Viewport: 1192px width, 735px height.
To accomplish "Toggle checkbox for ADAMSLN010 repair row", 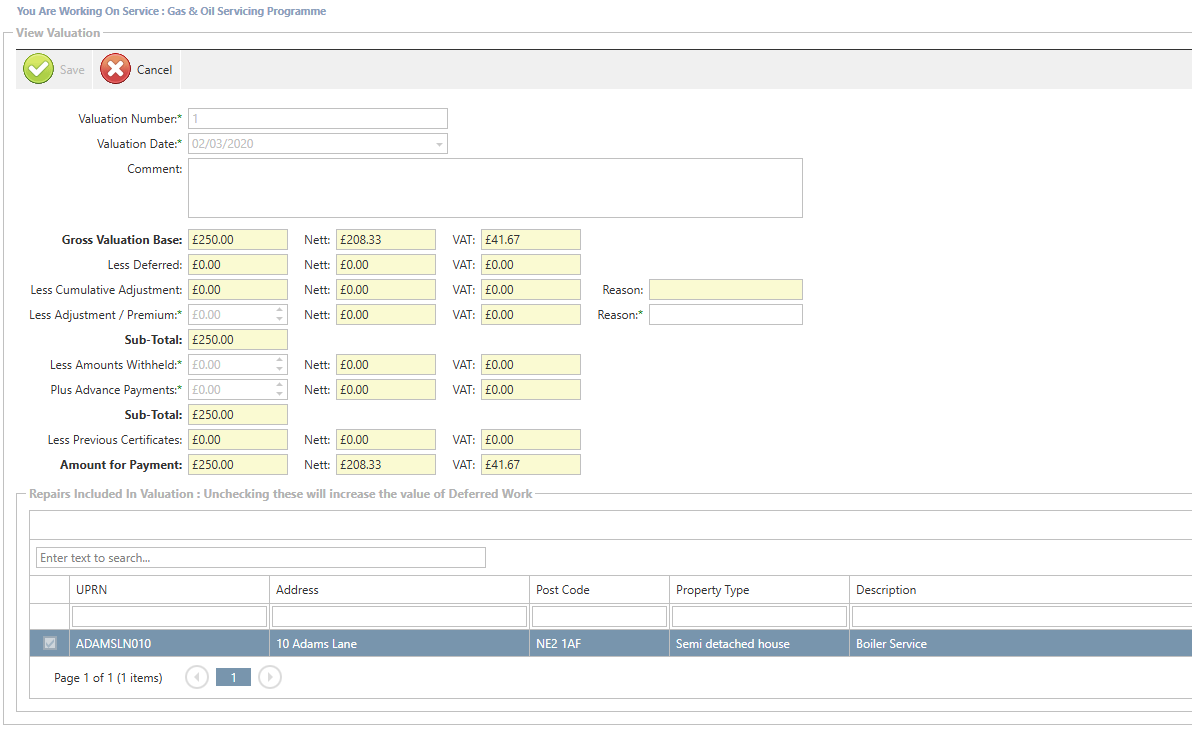I will pyautogui.click(x=50, y=644).
